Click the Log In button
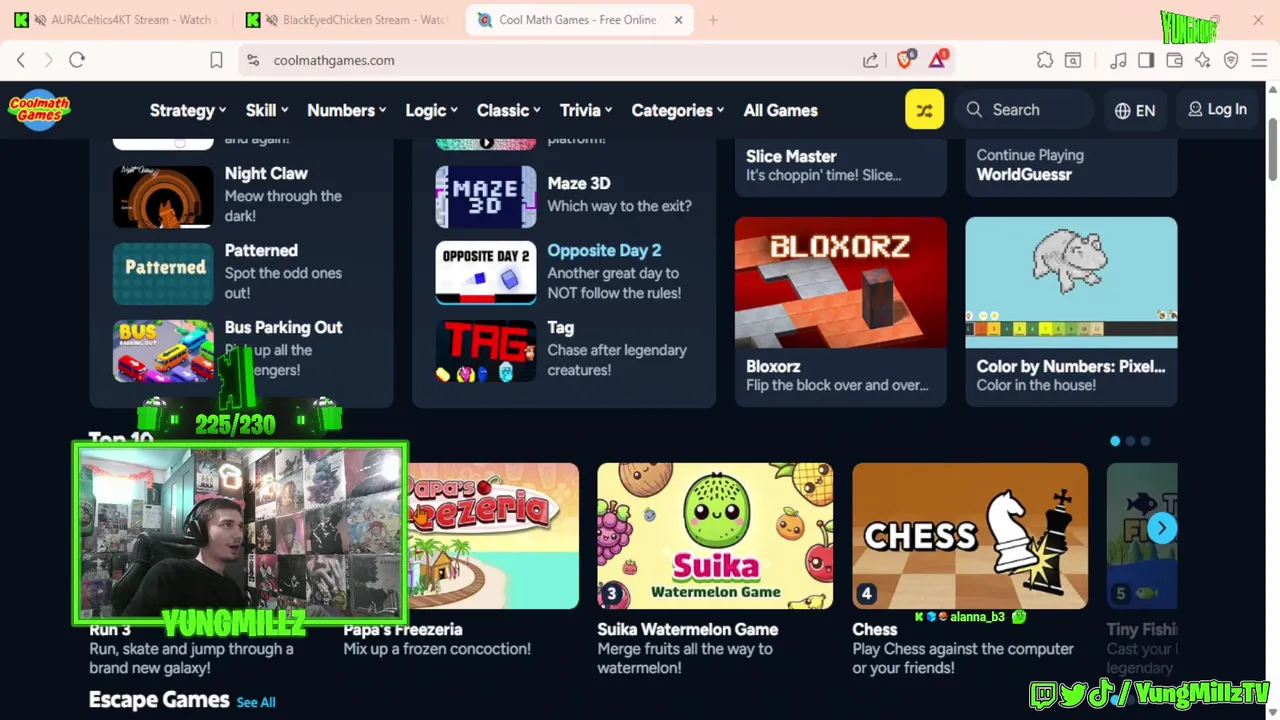This screenshot has height=720, width=1280. click(1217, 110)
